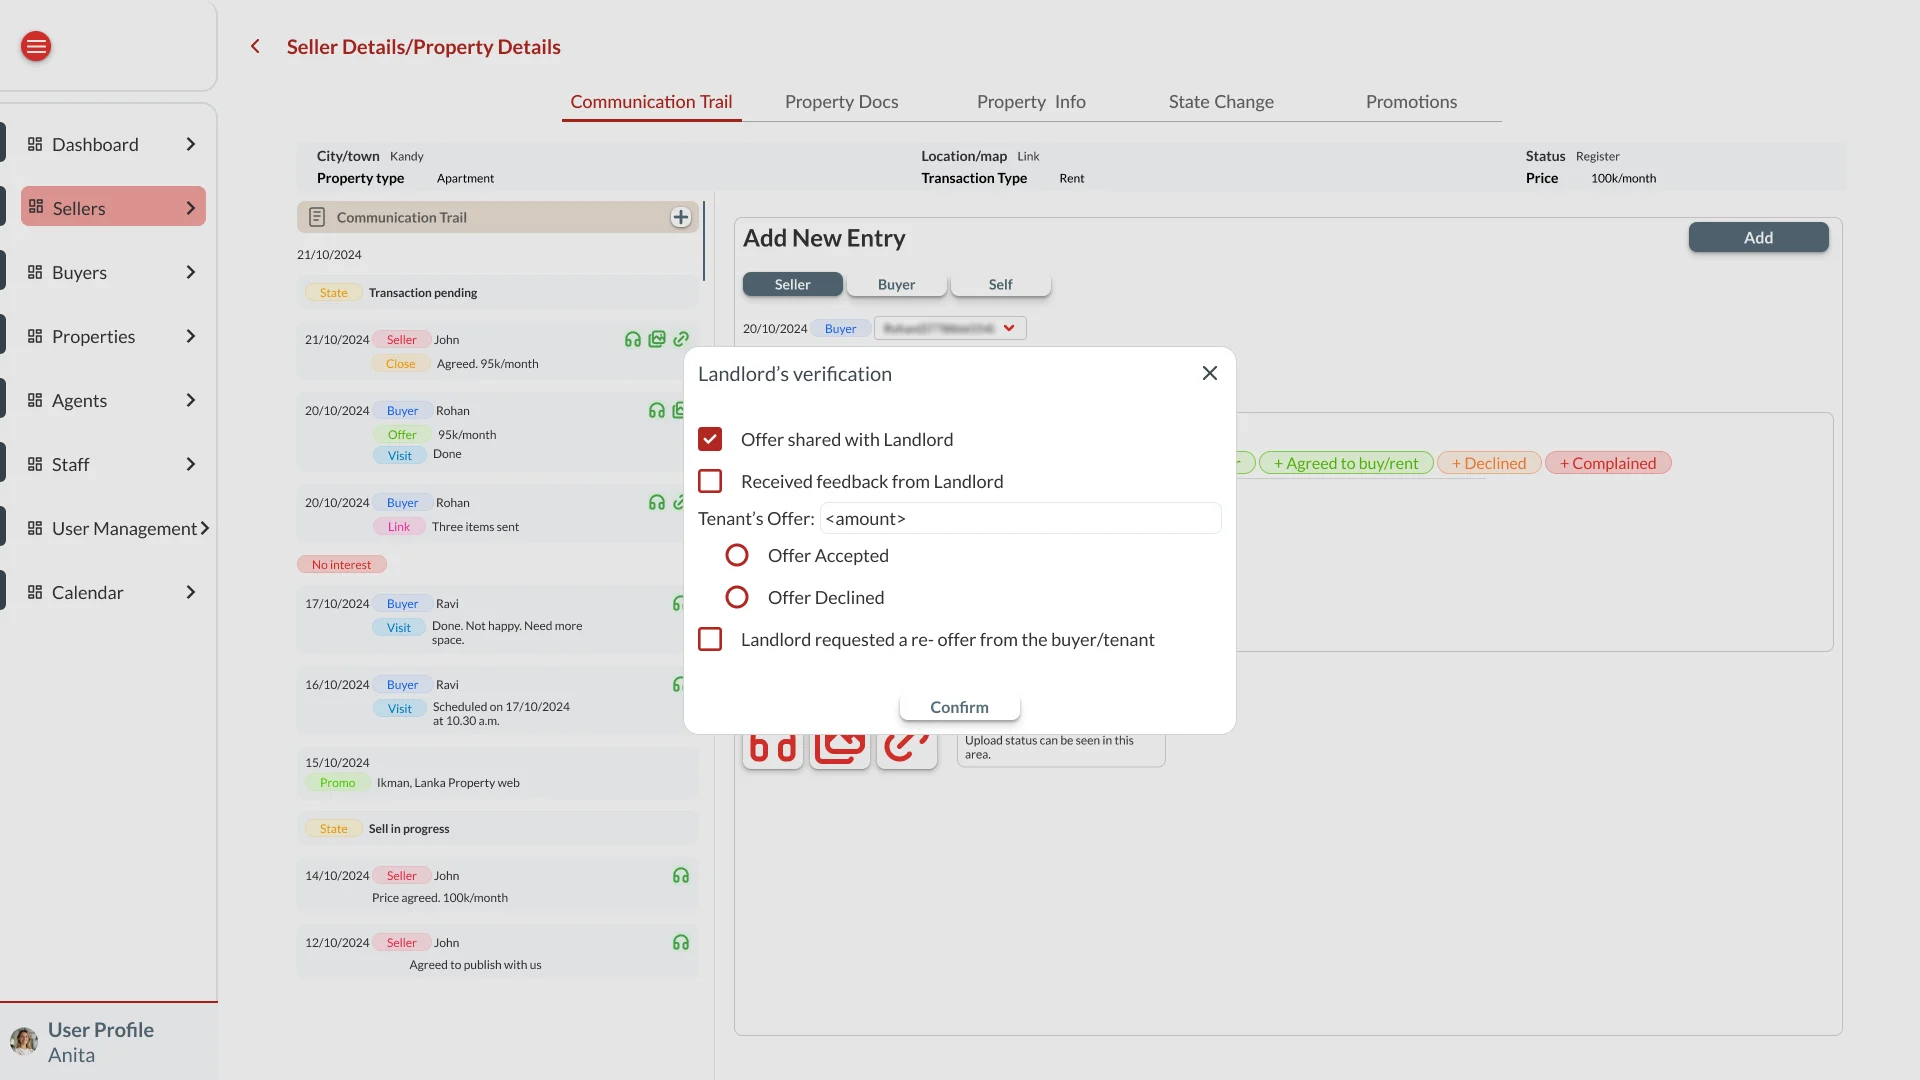
Task: Switch to the Property Docs tab
Action: tap(841, 102)
